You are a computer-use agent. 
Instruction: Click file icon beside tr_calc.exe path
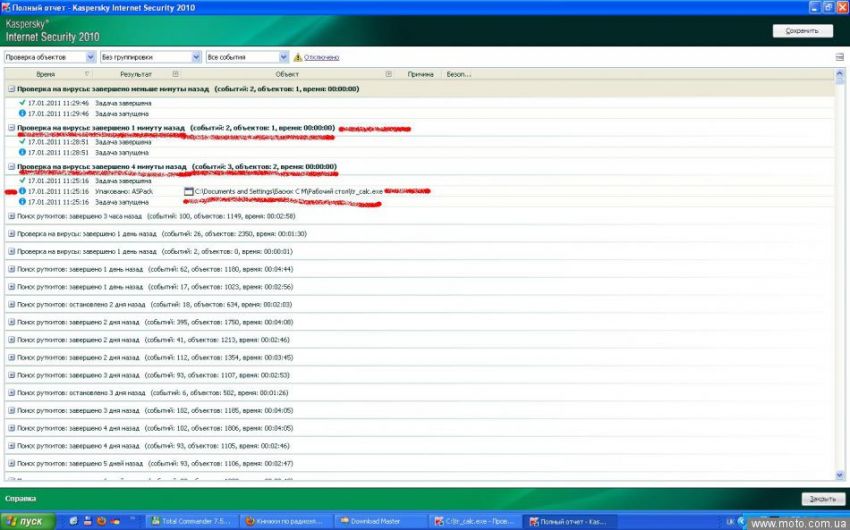[189, 191]
